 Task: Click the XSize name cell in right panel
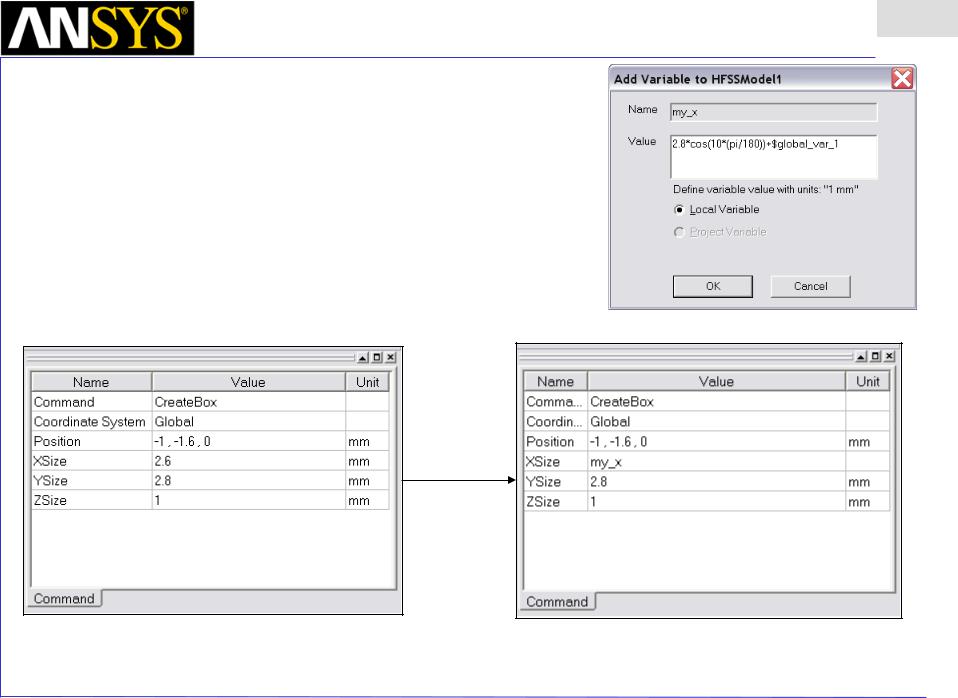pos(555,461)
